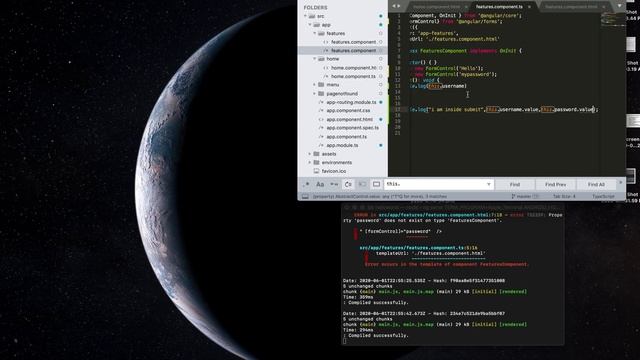
Task: Go to previous tab using left arrow
Action: coord(394,6)
